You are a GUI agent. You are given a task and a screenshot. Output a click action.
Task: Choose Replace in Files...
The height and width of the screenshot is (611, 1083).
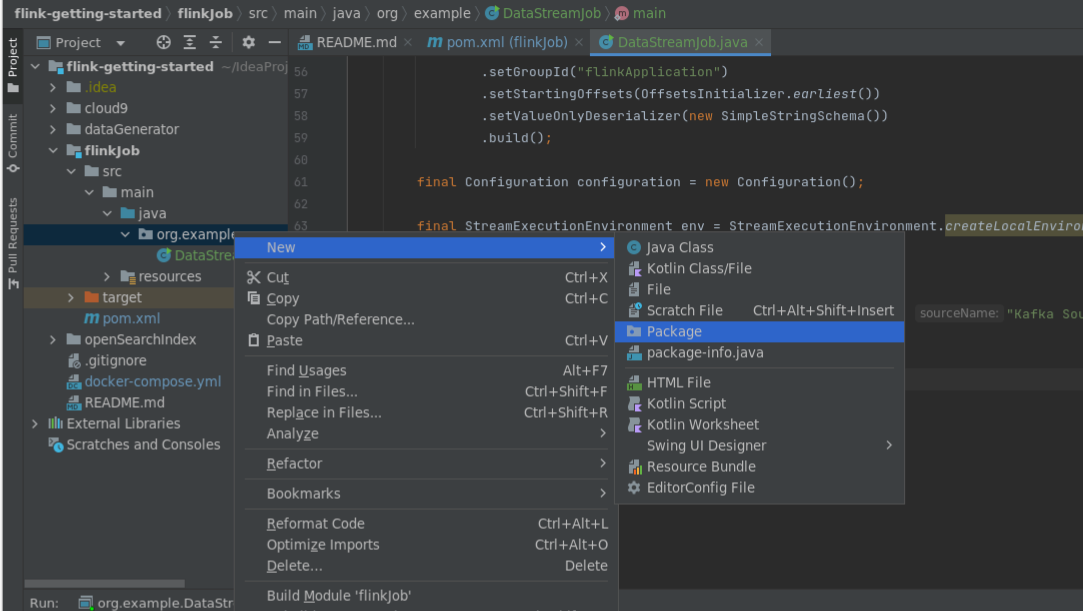tap(425, 413)
